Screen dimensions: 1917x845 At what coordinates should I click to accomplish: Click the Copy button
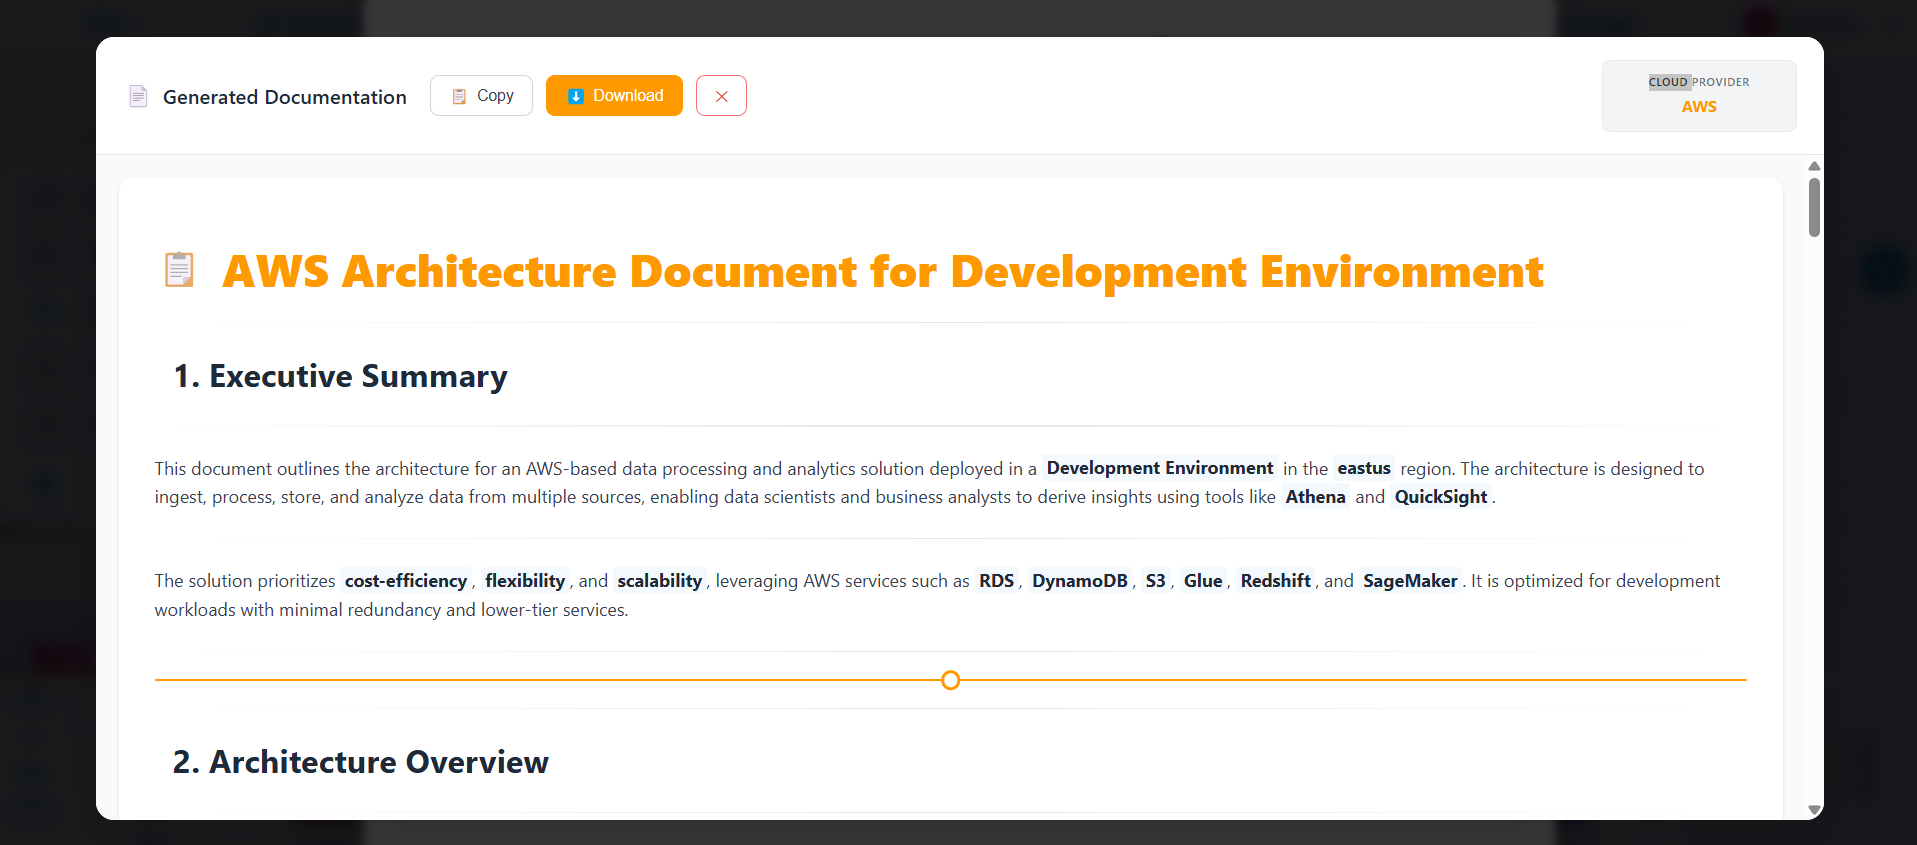pos(481,96)
